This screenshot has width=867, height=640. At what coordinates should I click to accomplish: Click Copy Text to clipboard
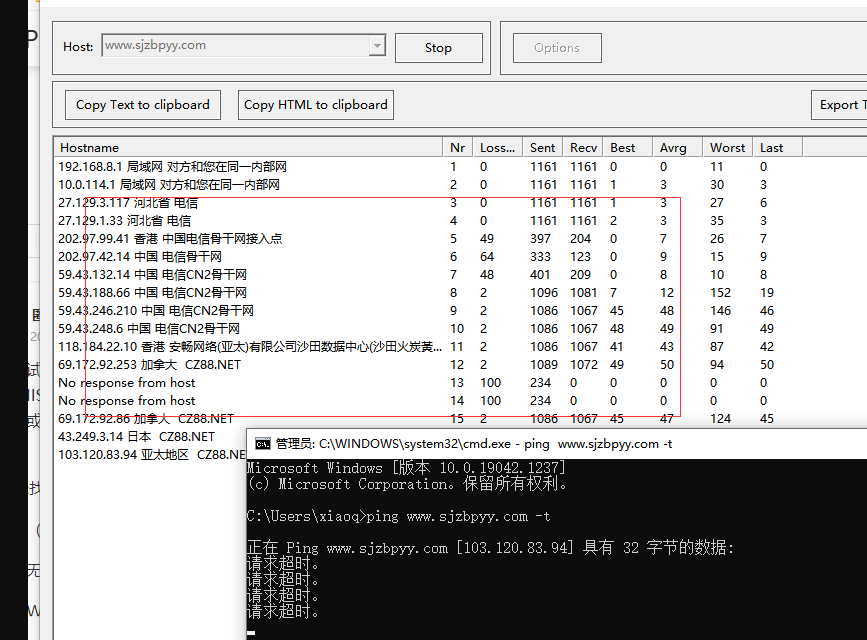tap(143, 105)
